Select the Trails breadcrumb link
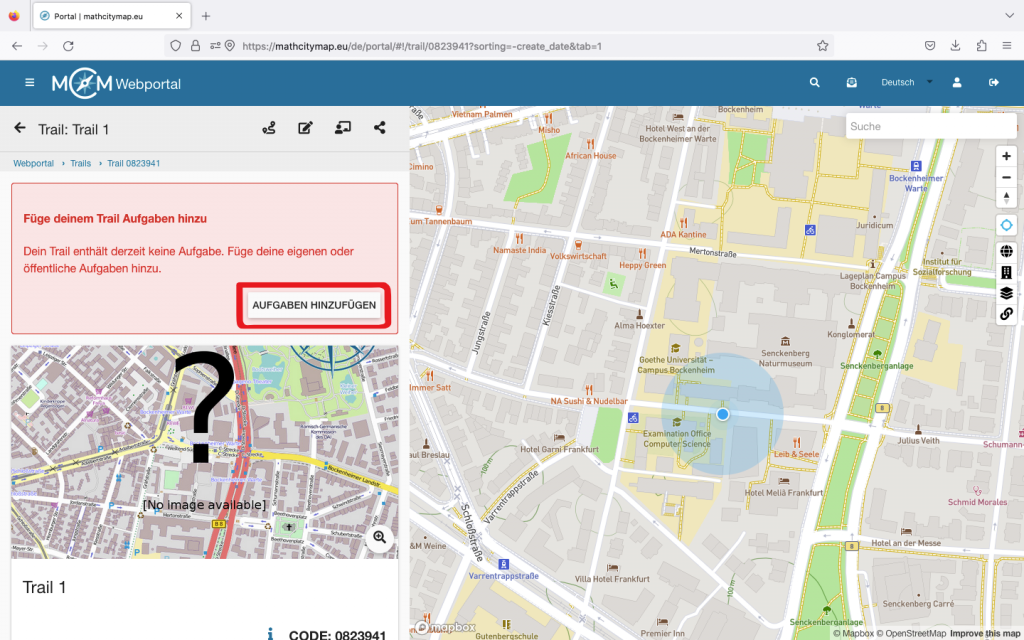 pos(80,163)
